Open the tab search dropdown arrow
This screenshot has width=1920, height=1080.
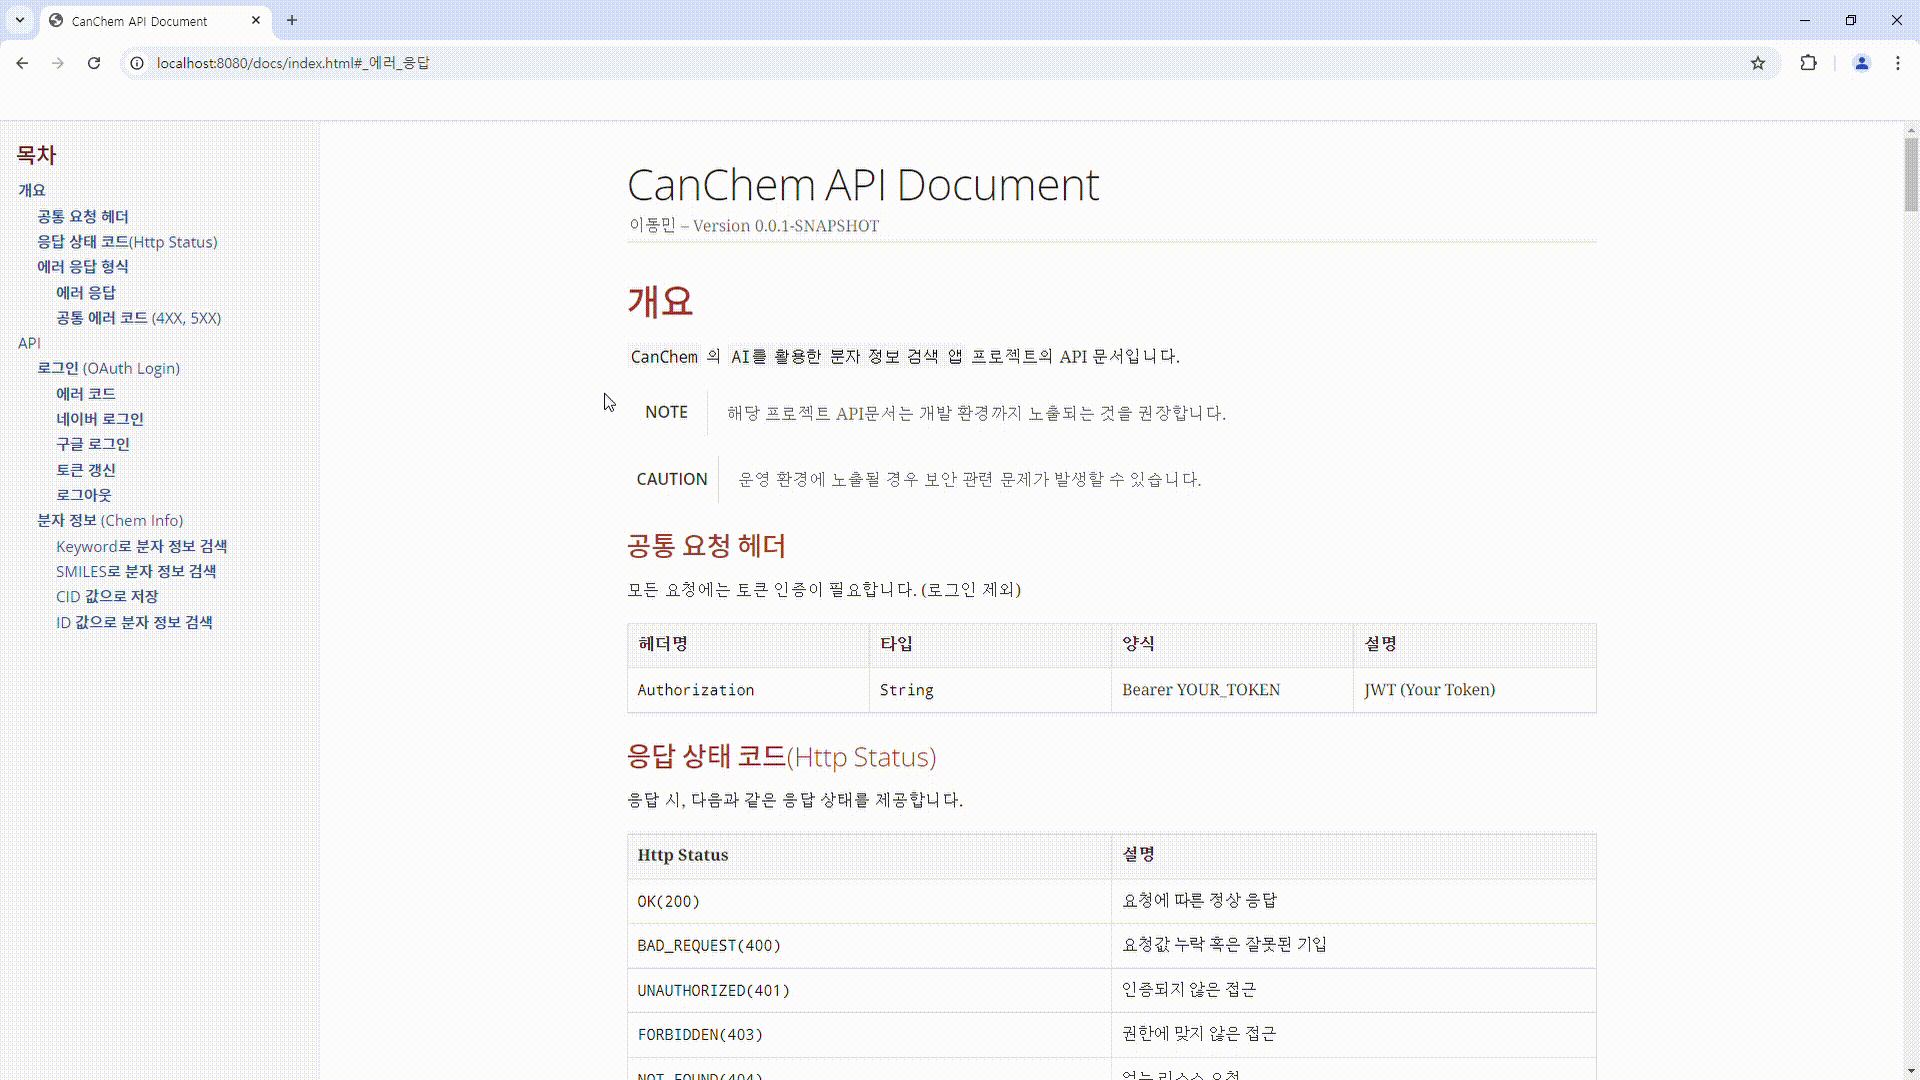click(19, 20)
